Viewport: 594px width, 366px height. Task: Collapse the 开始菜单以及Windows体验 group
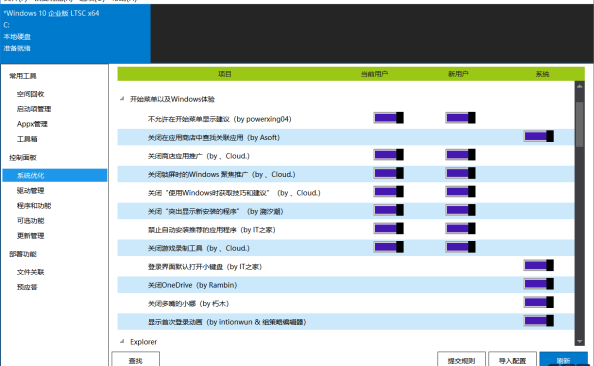coord(122,99)
